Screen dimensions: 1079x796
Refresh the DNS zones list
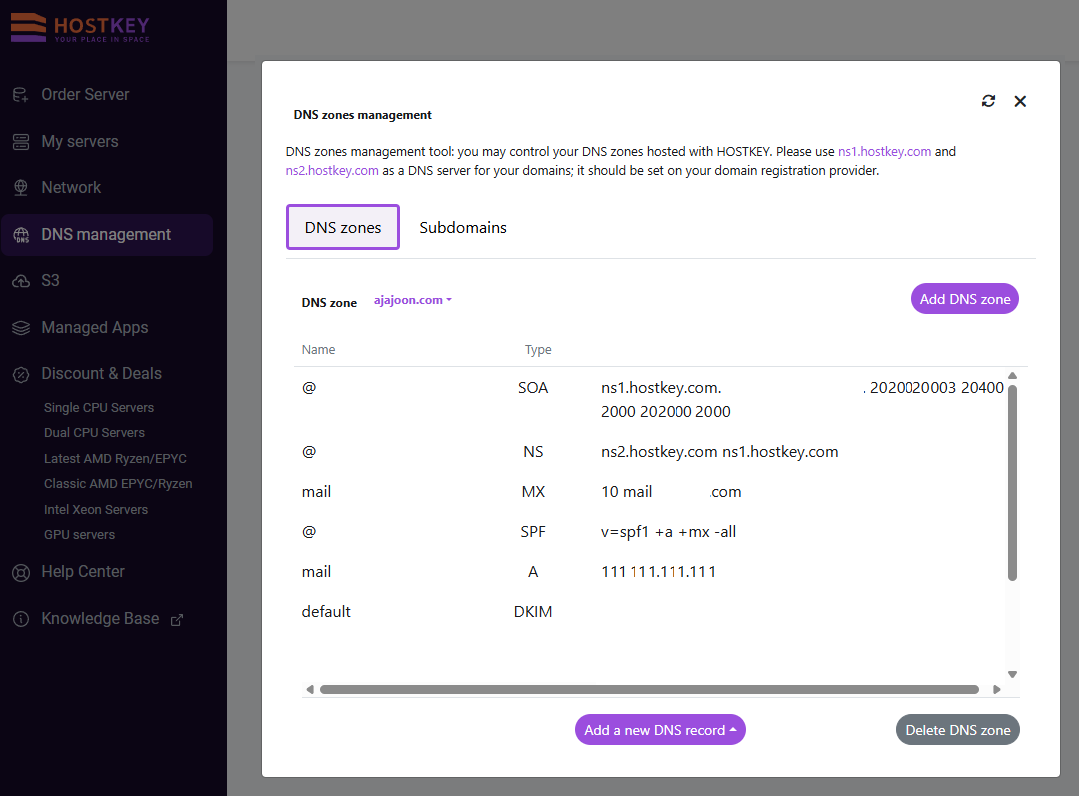[x=988, y=101]
